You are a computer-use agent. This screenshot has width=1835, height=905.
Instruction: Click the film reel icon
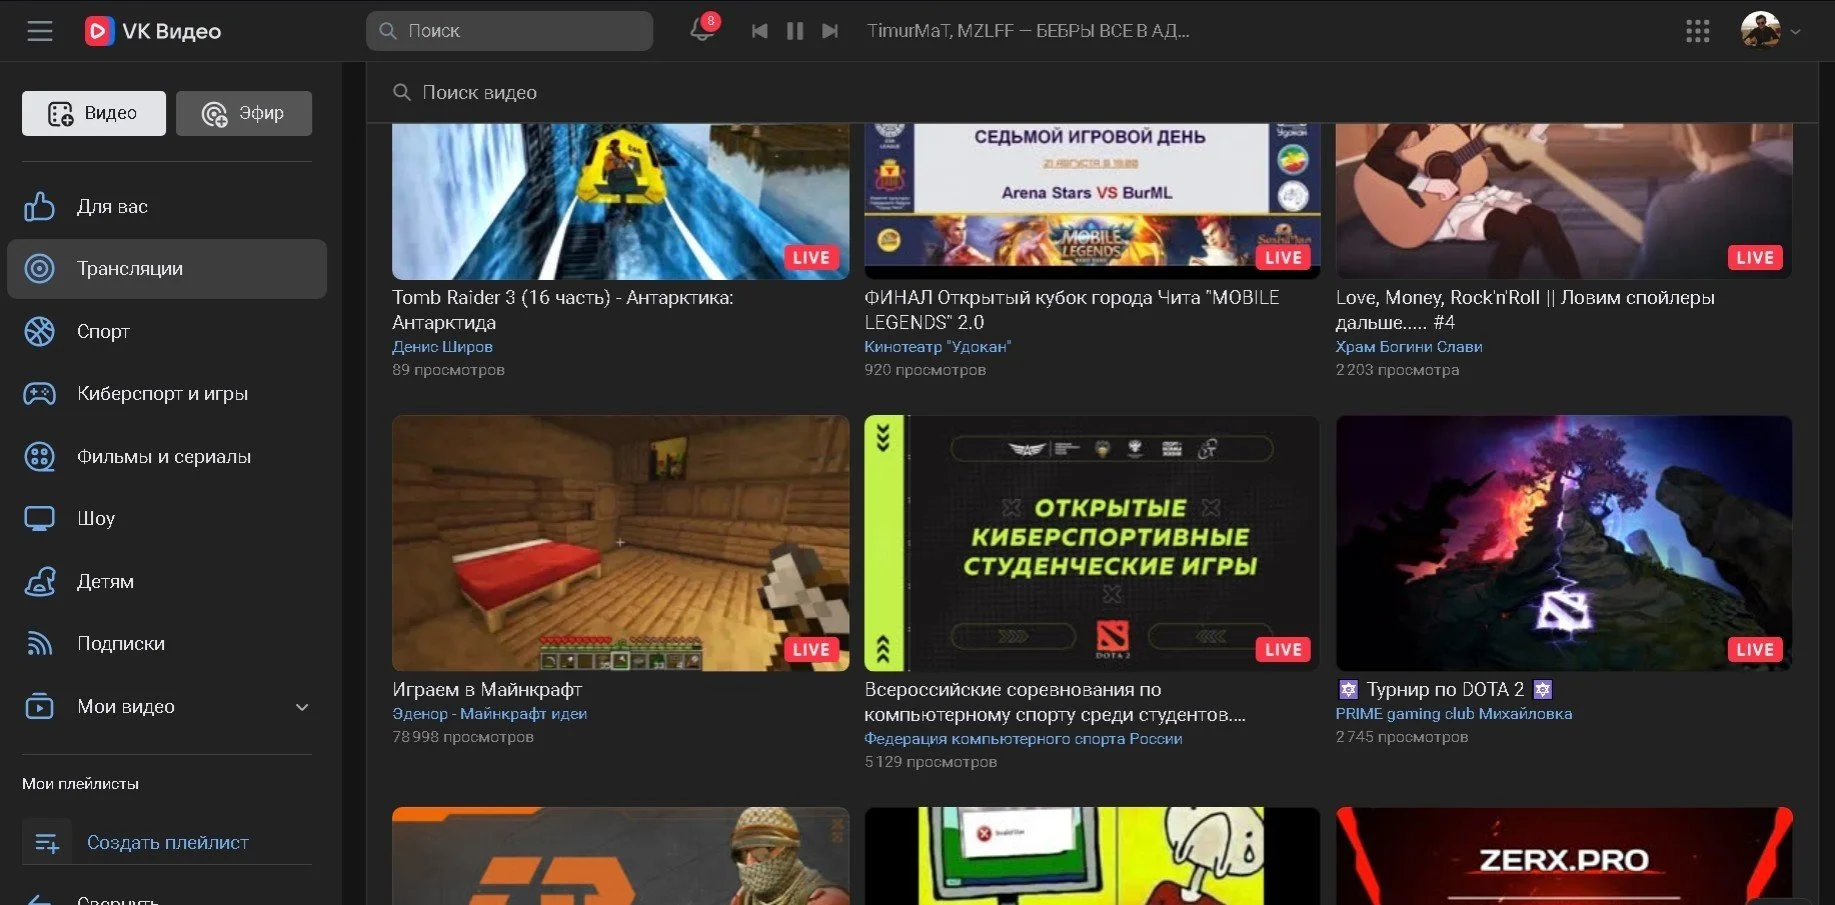pyautogui.click(x=39, y=456)
